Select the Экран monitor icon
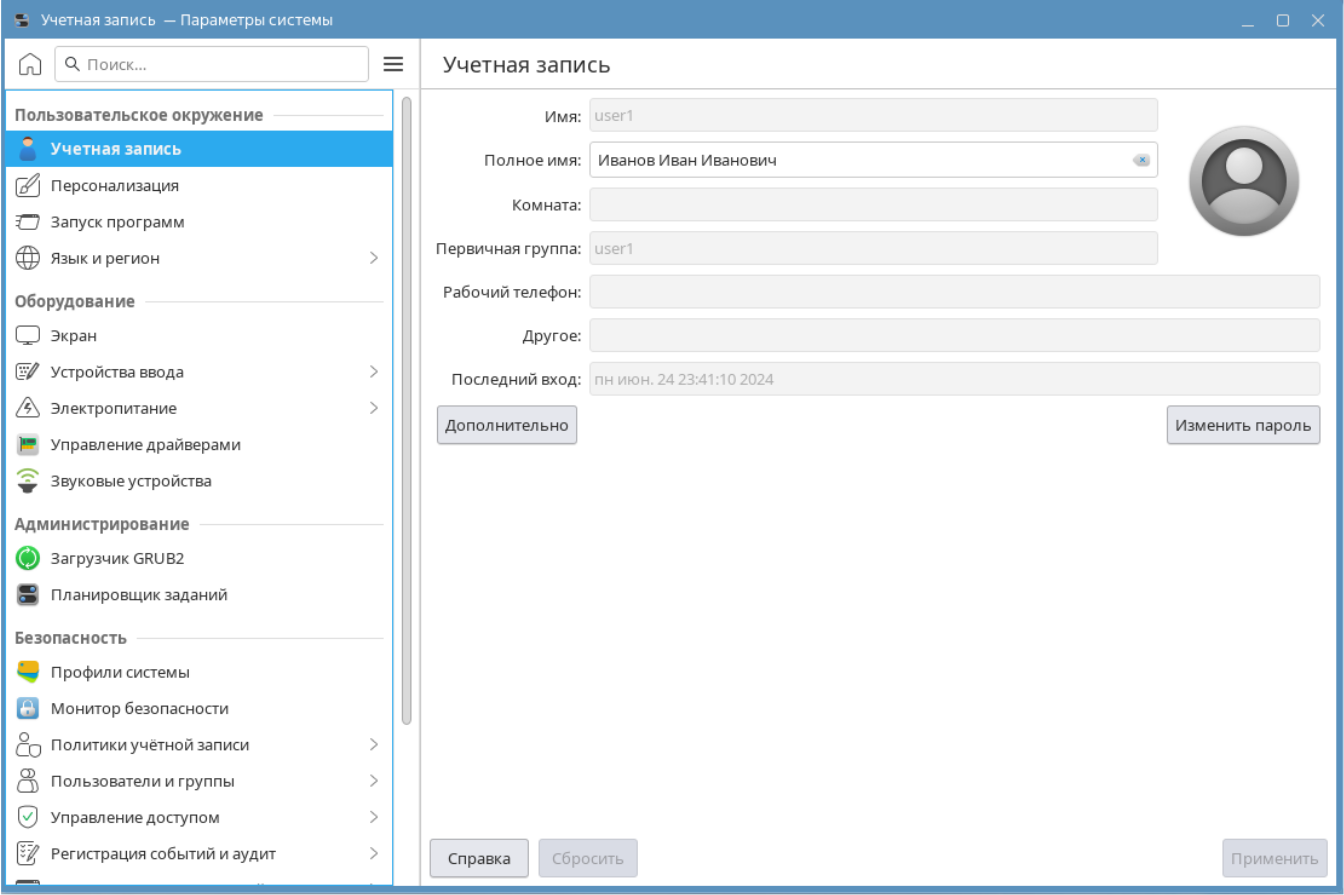Image resolution: width=1344 pixels, height=895 pixels. [x=28, y=336]
